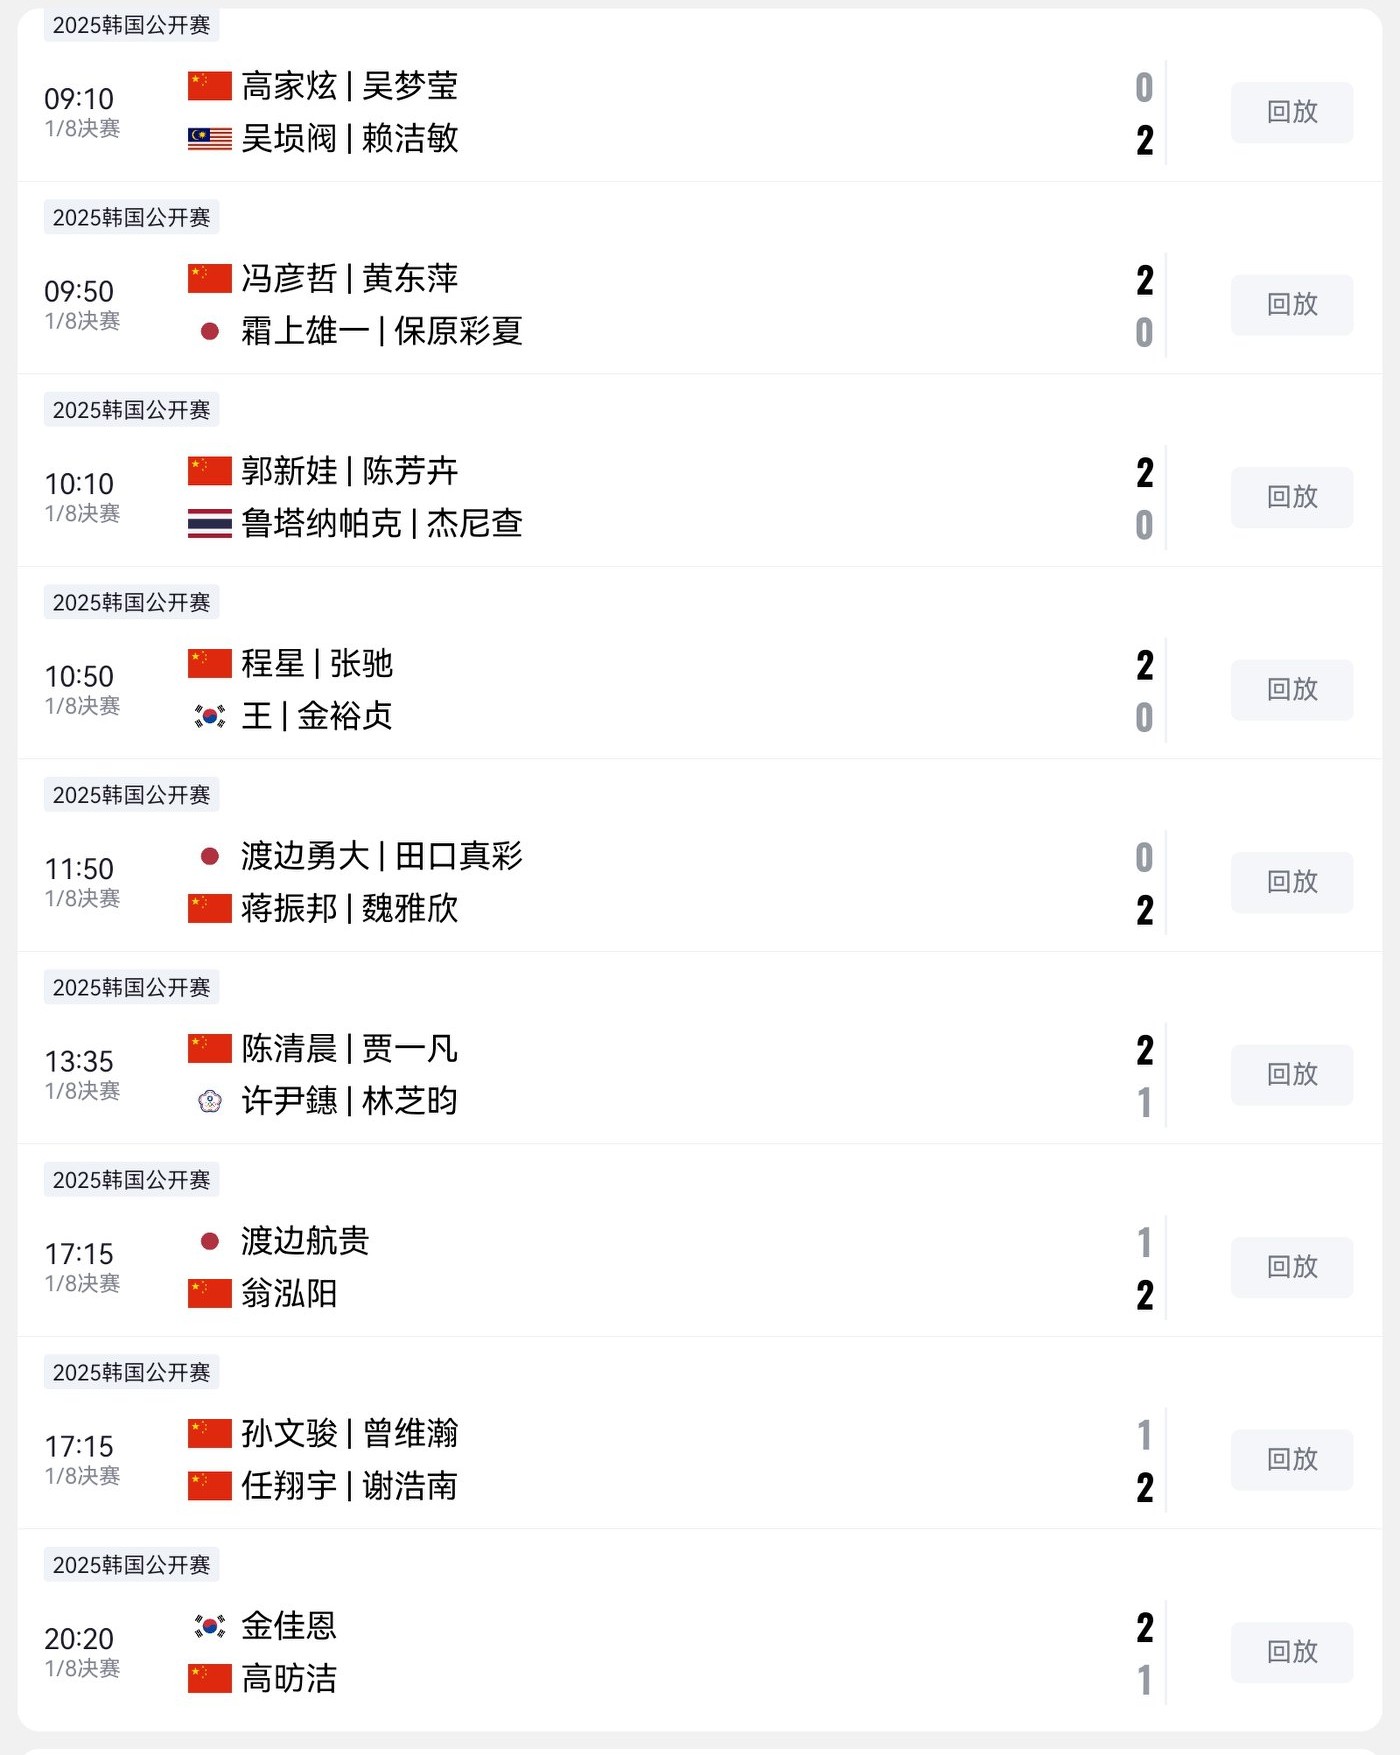Click 回放 for the 11:50 match
1400x1755 pixels.
pyautogui.click(x=1291, y=882)
